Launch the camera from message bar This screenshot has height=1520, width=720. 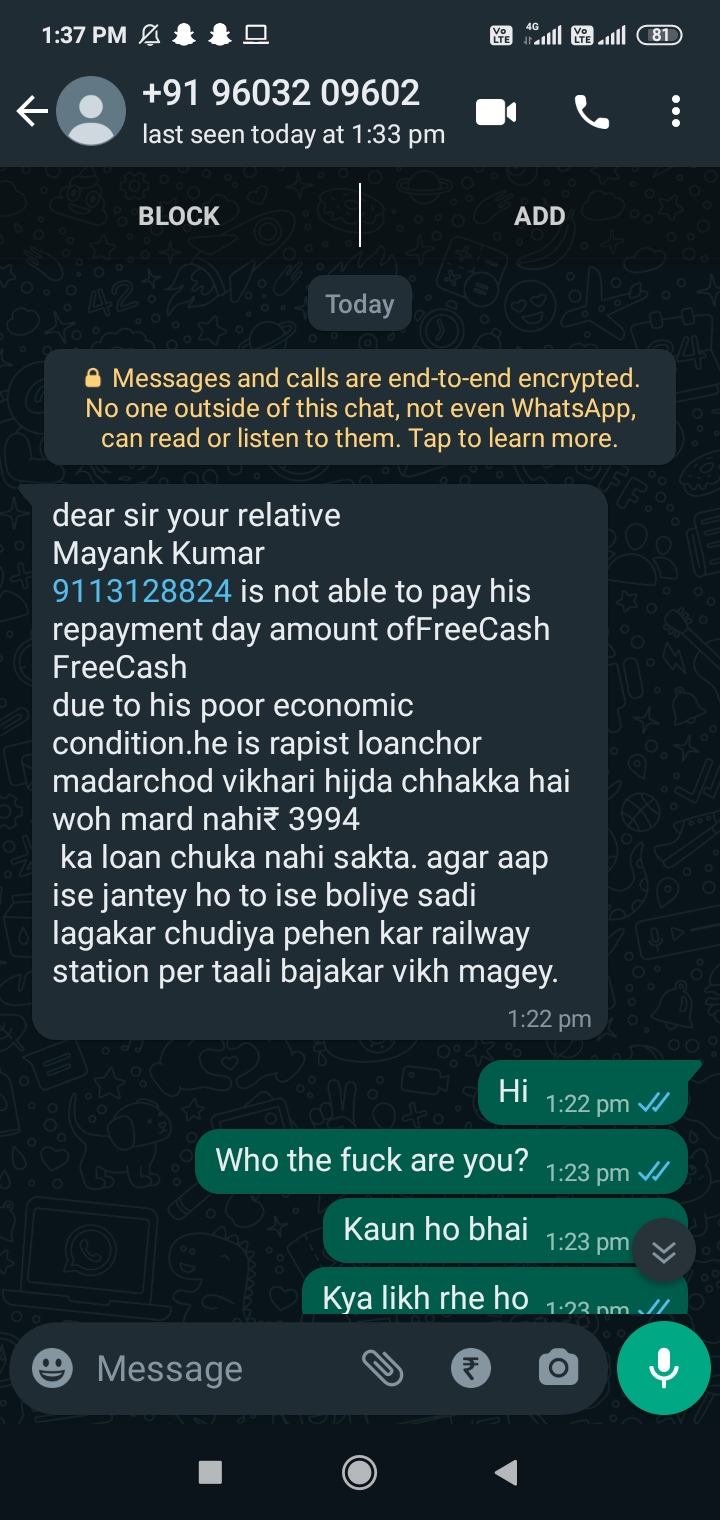coord(558,1368)
